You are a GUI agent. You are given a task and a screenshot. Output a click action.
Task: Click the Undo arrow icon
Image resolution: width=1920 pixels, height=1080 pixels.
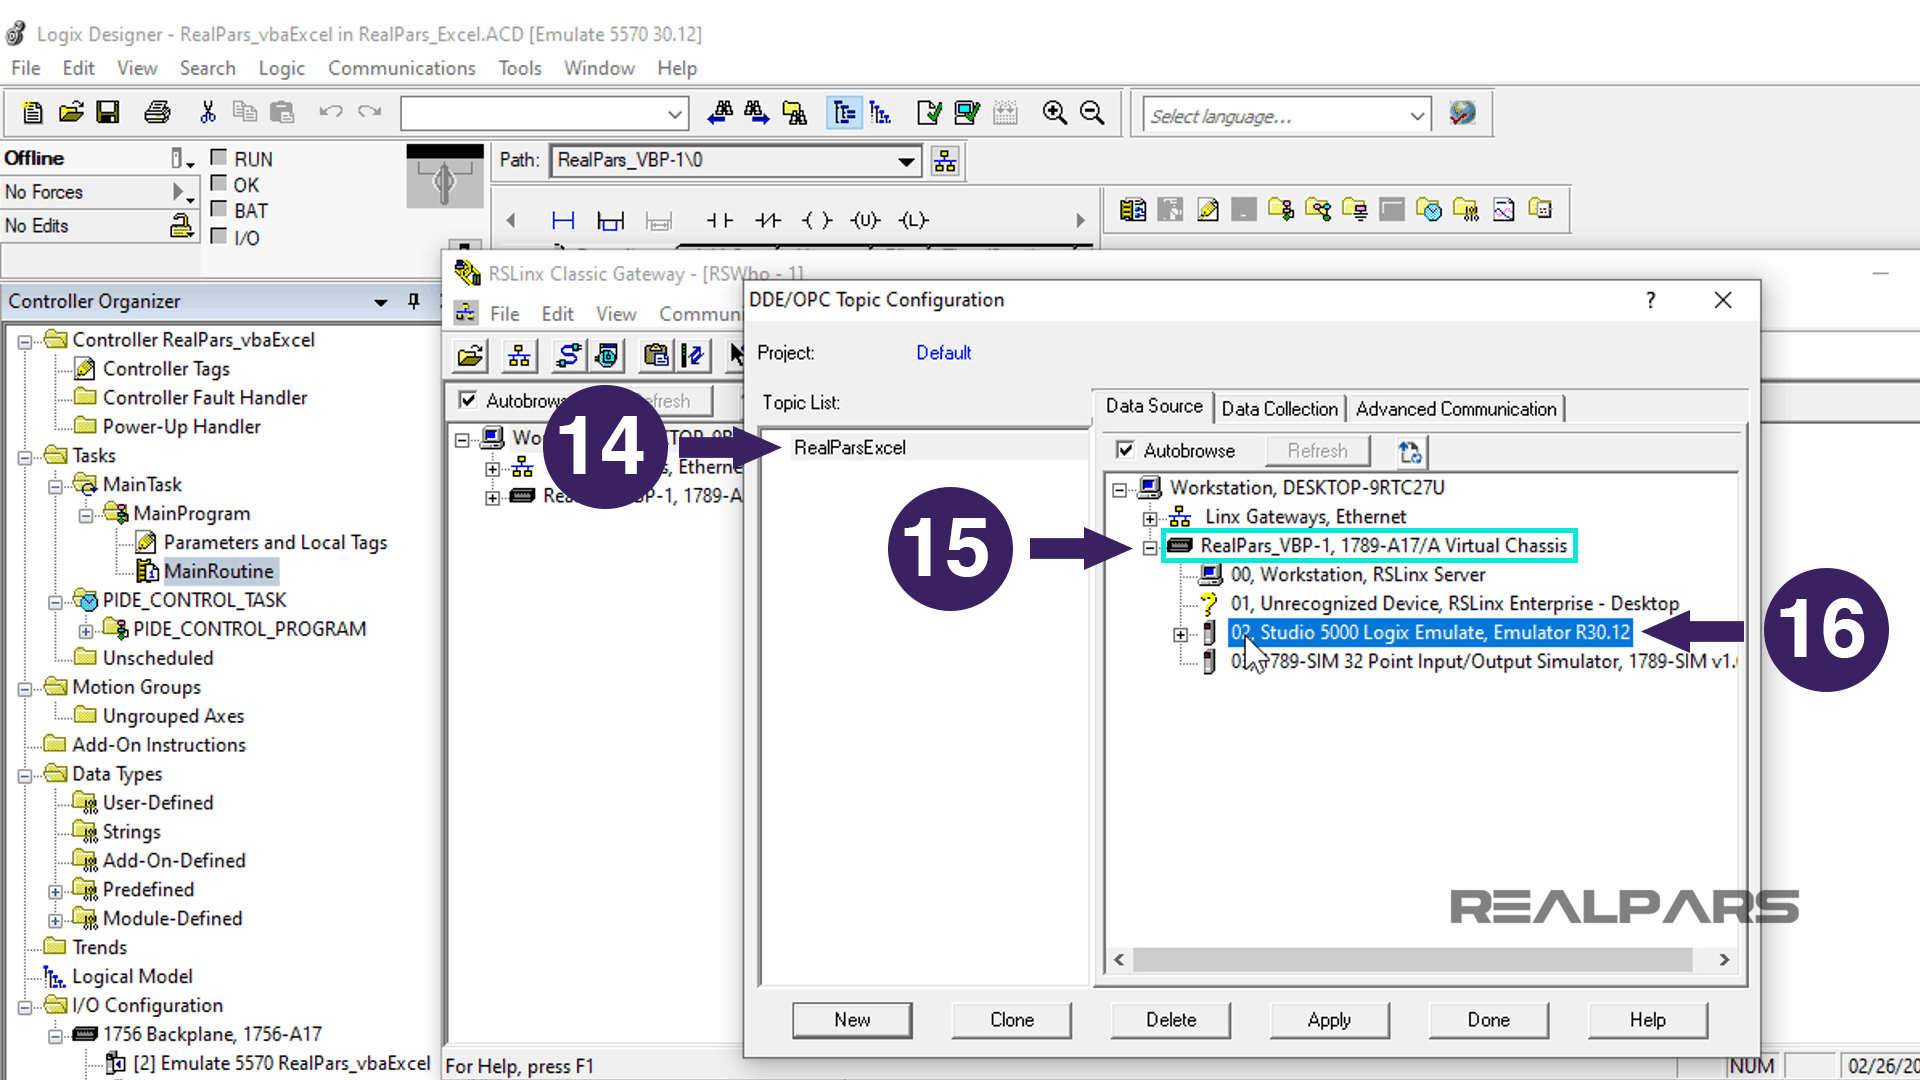(331, 113)
